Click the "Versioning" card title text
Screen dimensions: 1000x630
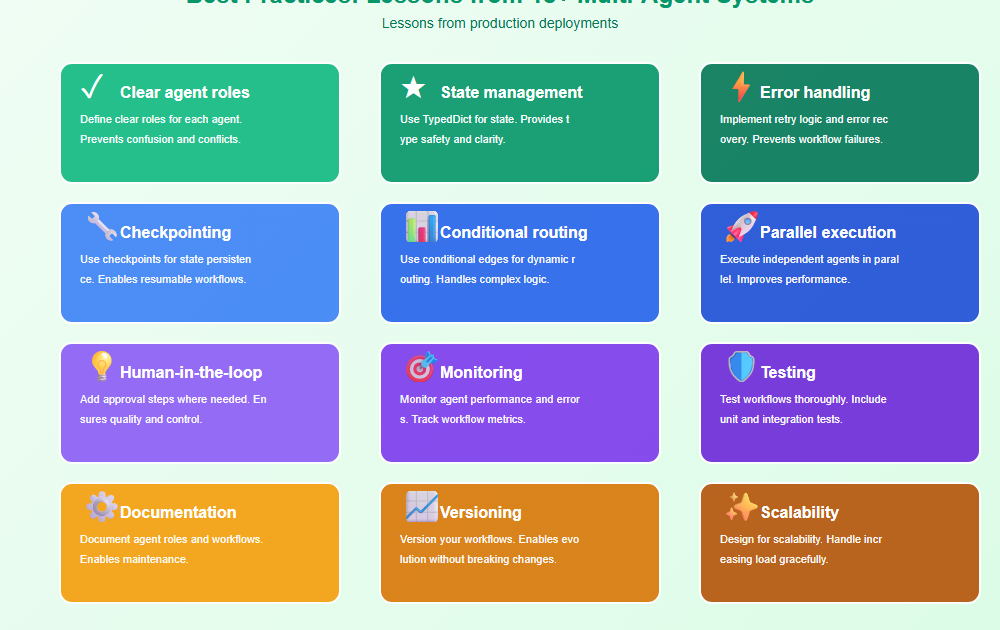[481, 512]
